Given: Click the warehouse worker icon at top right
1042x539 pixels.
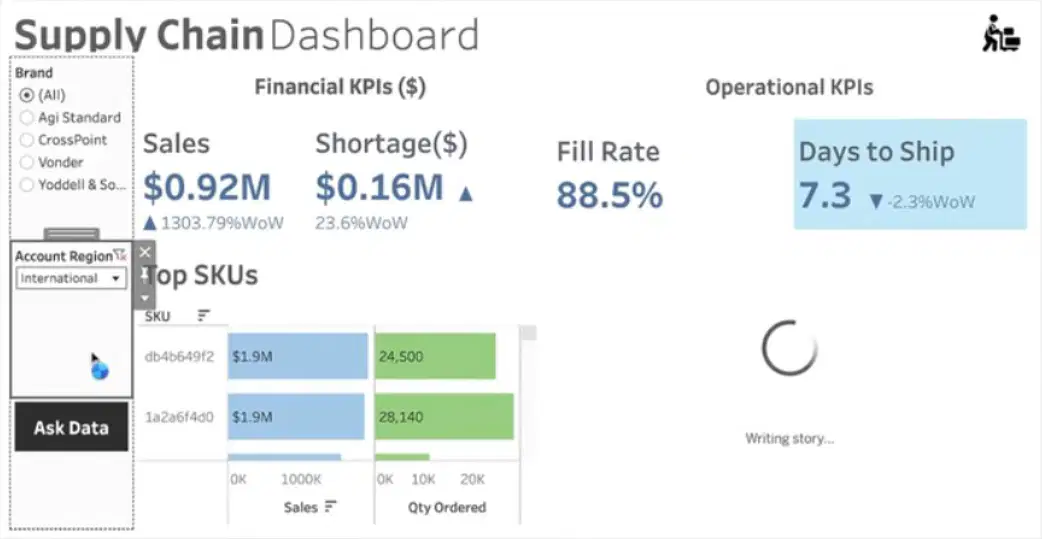Looking at the screenshot, I should coord(1001,33).
